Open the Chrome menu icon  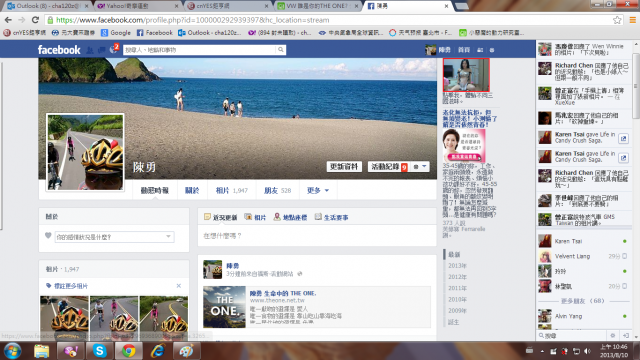pyautogui.click(x=632, y=20)
